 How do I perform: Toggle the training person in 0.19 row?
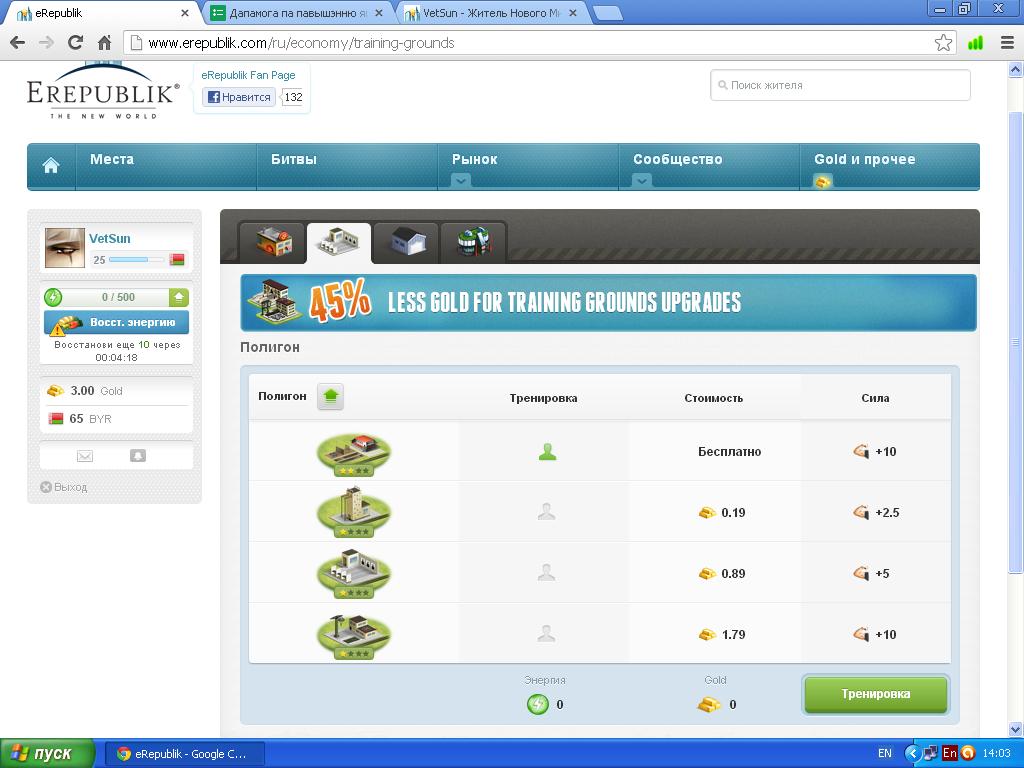547,512
